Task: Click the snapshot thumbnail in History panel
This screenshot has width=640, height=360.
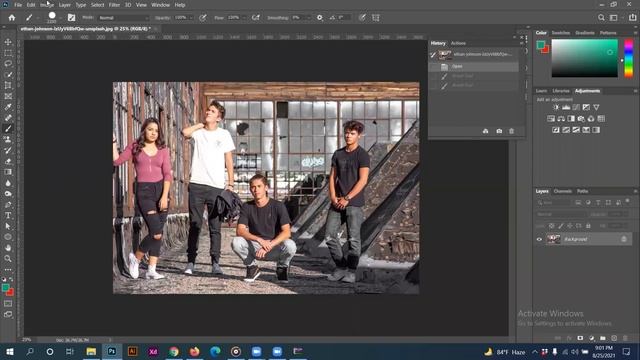Action: coord(445,54)
